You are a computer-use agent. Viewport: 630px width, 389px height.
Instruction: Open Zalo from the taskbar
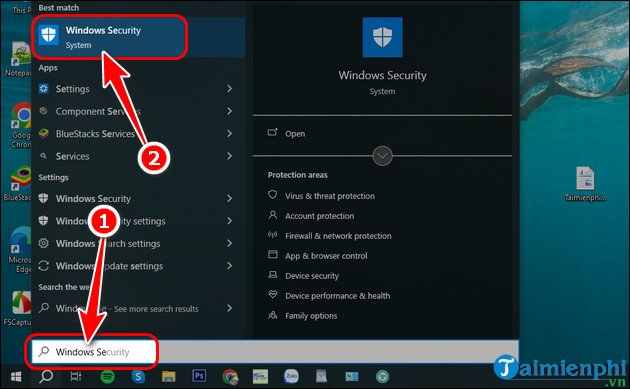pos(291,376)
